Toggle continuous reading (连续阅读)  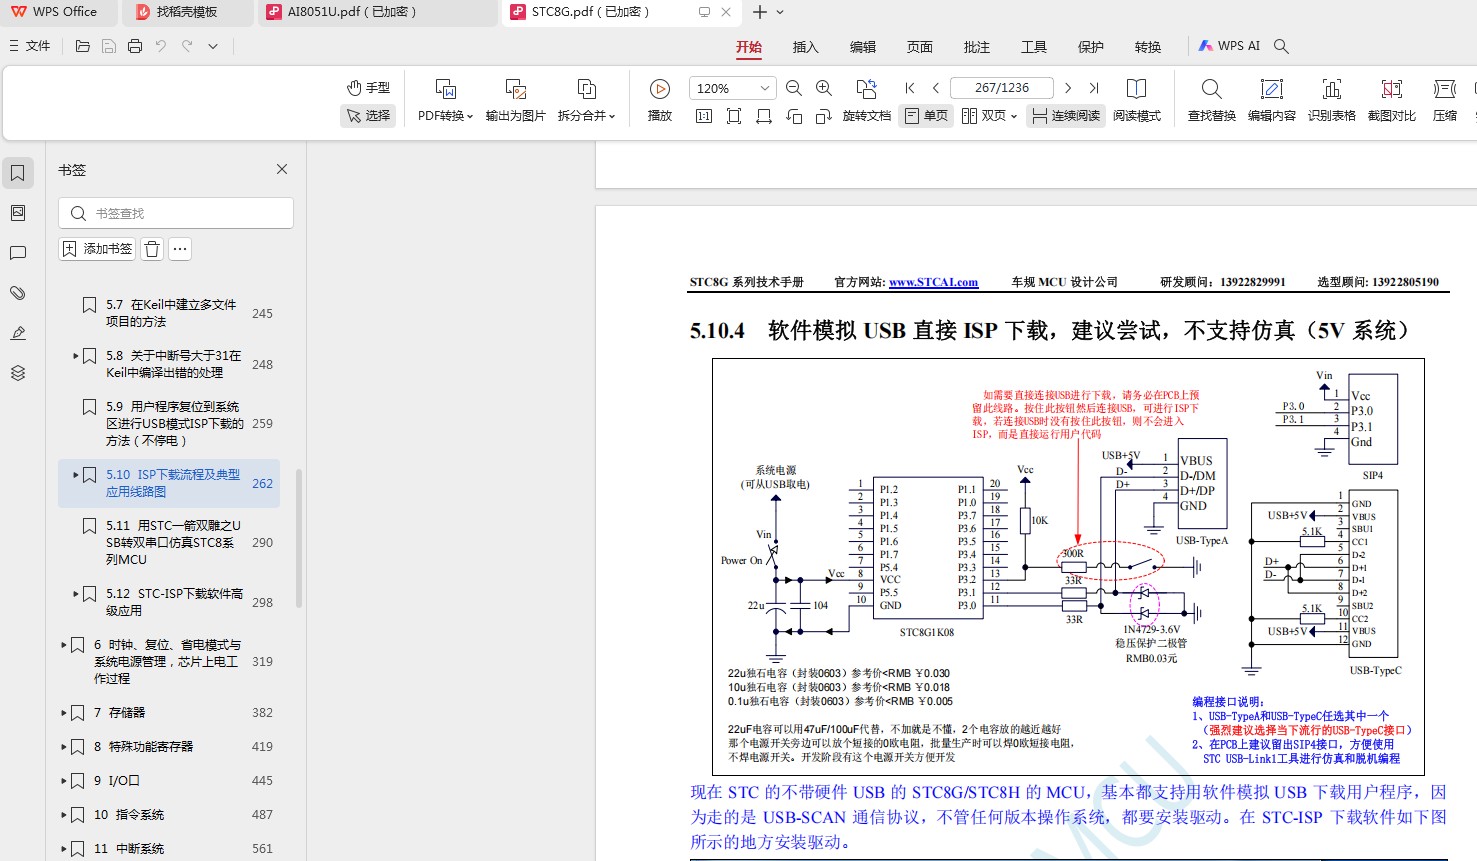click(x=1066, y=116)
